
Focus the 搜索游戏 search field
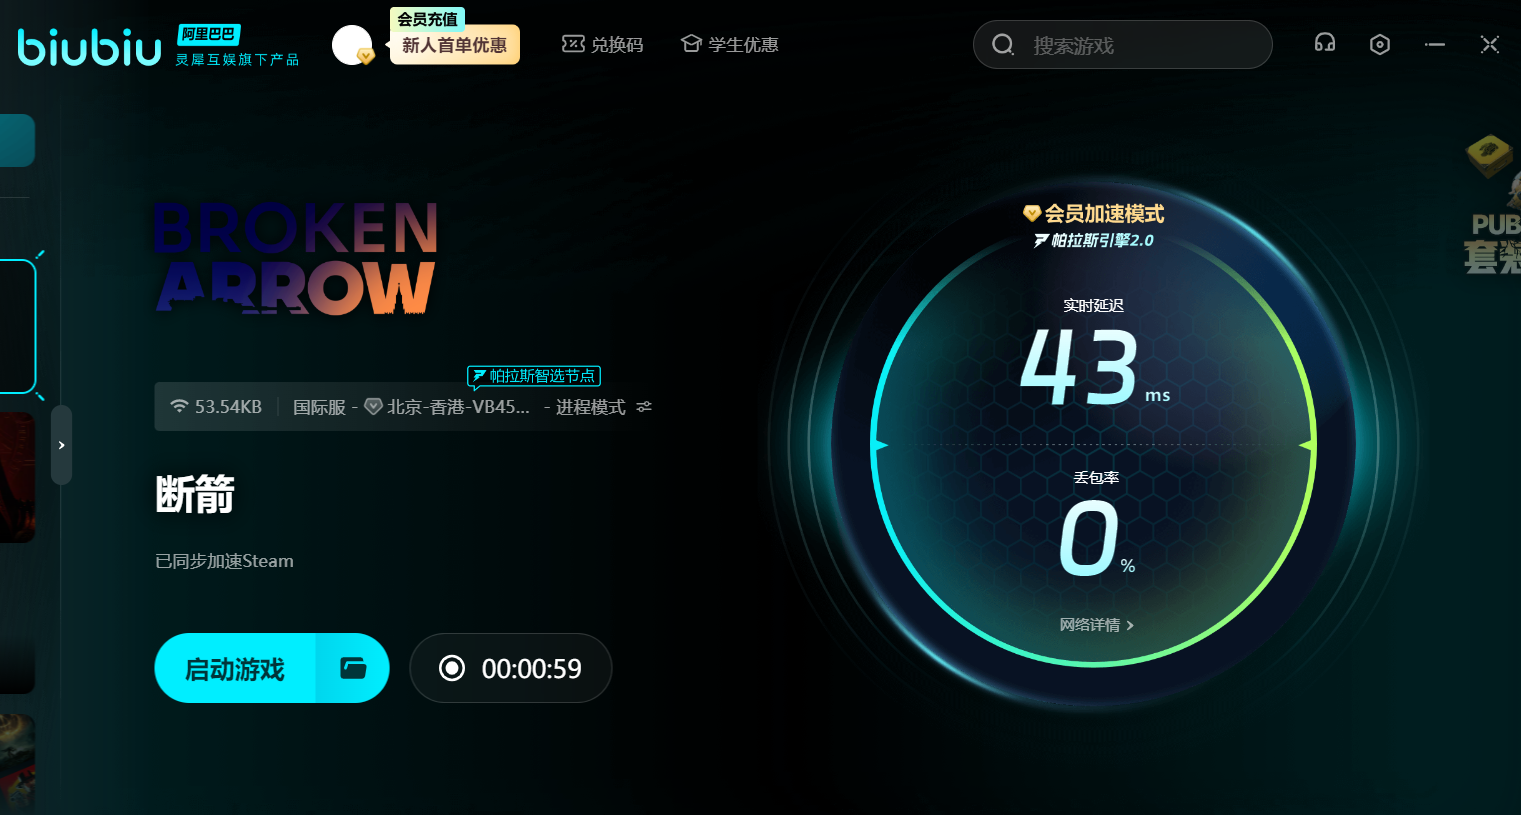[x=1123, y=45]
